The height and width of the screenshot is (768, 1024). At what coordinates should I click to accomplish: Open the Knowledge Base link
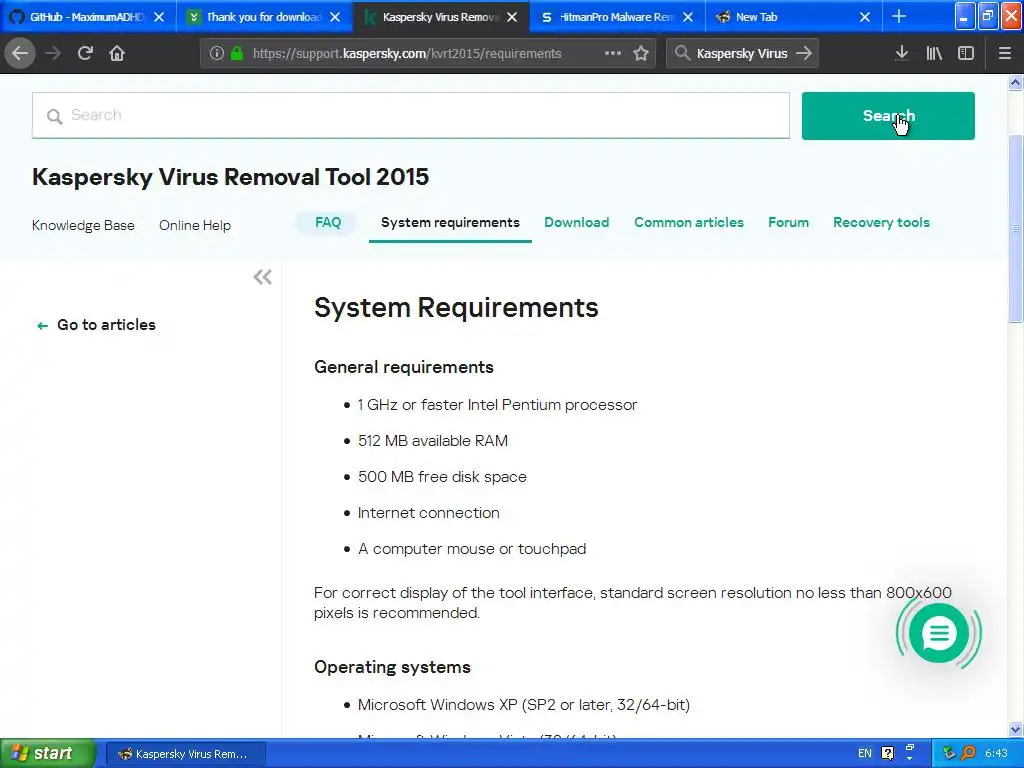coord(83,225)
